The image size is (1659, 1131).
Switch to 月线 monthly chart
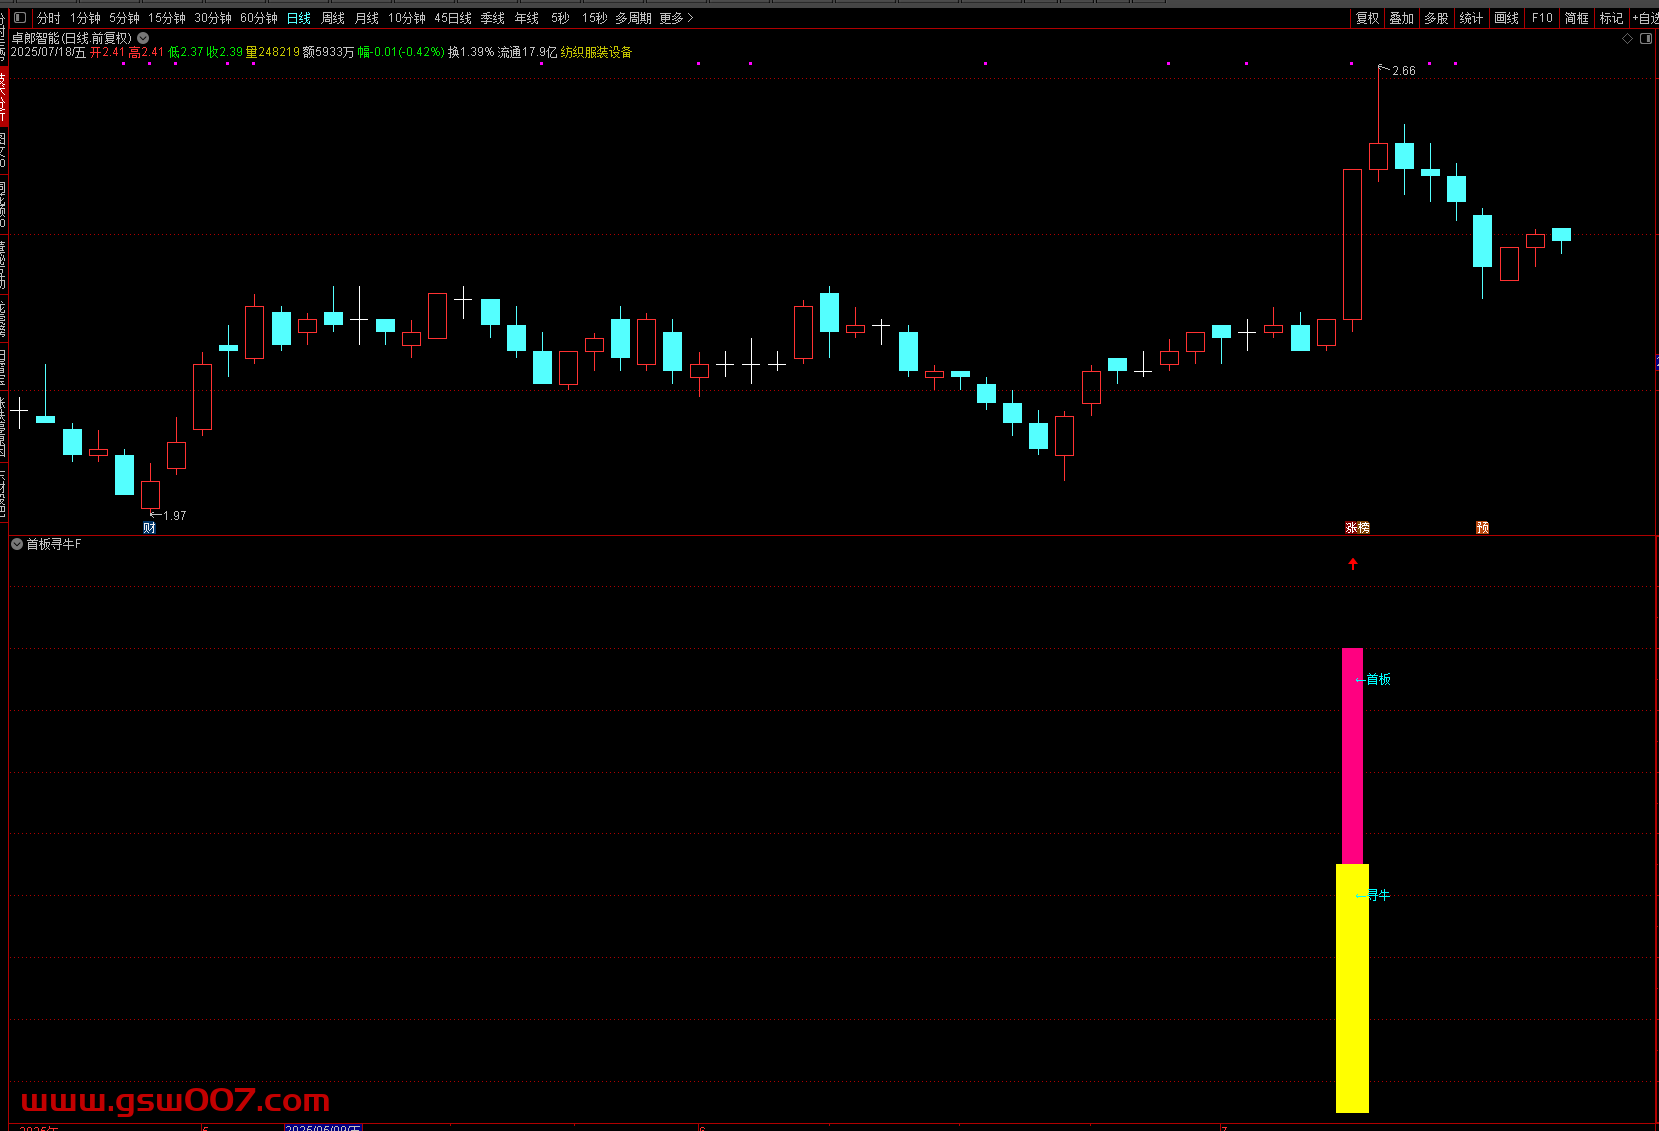[367, 18]
